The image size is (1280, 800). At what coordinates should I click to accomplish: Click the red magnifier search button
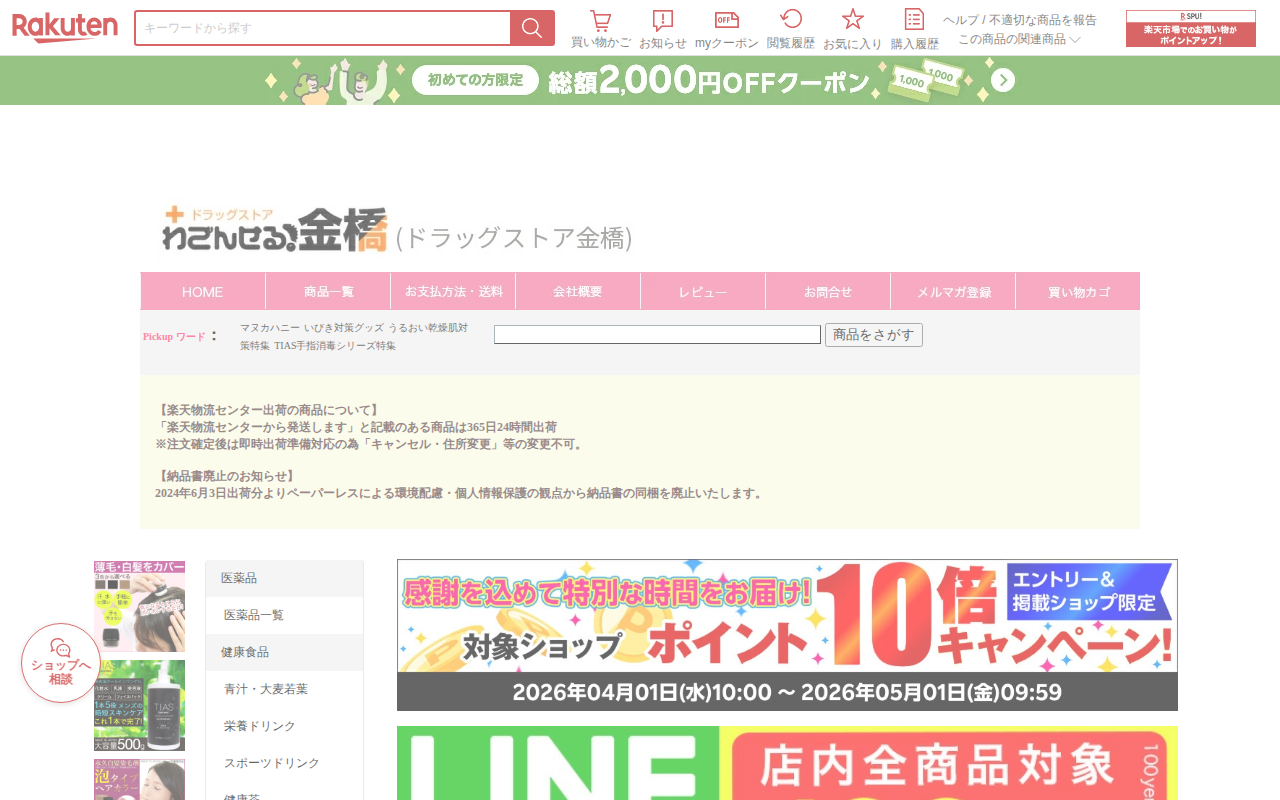(532, 28)
